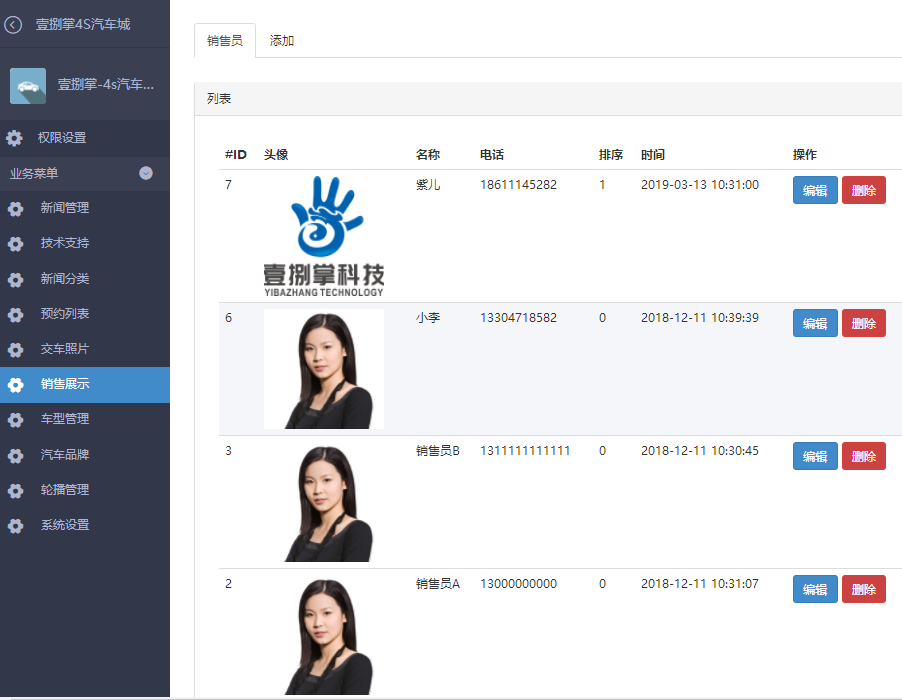The height and width of the screenshot is (700, 902).
Task: Click gear icon next to 车型管理
Action: click(x=16, y=419)
